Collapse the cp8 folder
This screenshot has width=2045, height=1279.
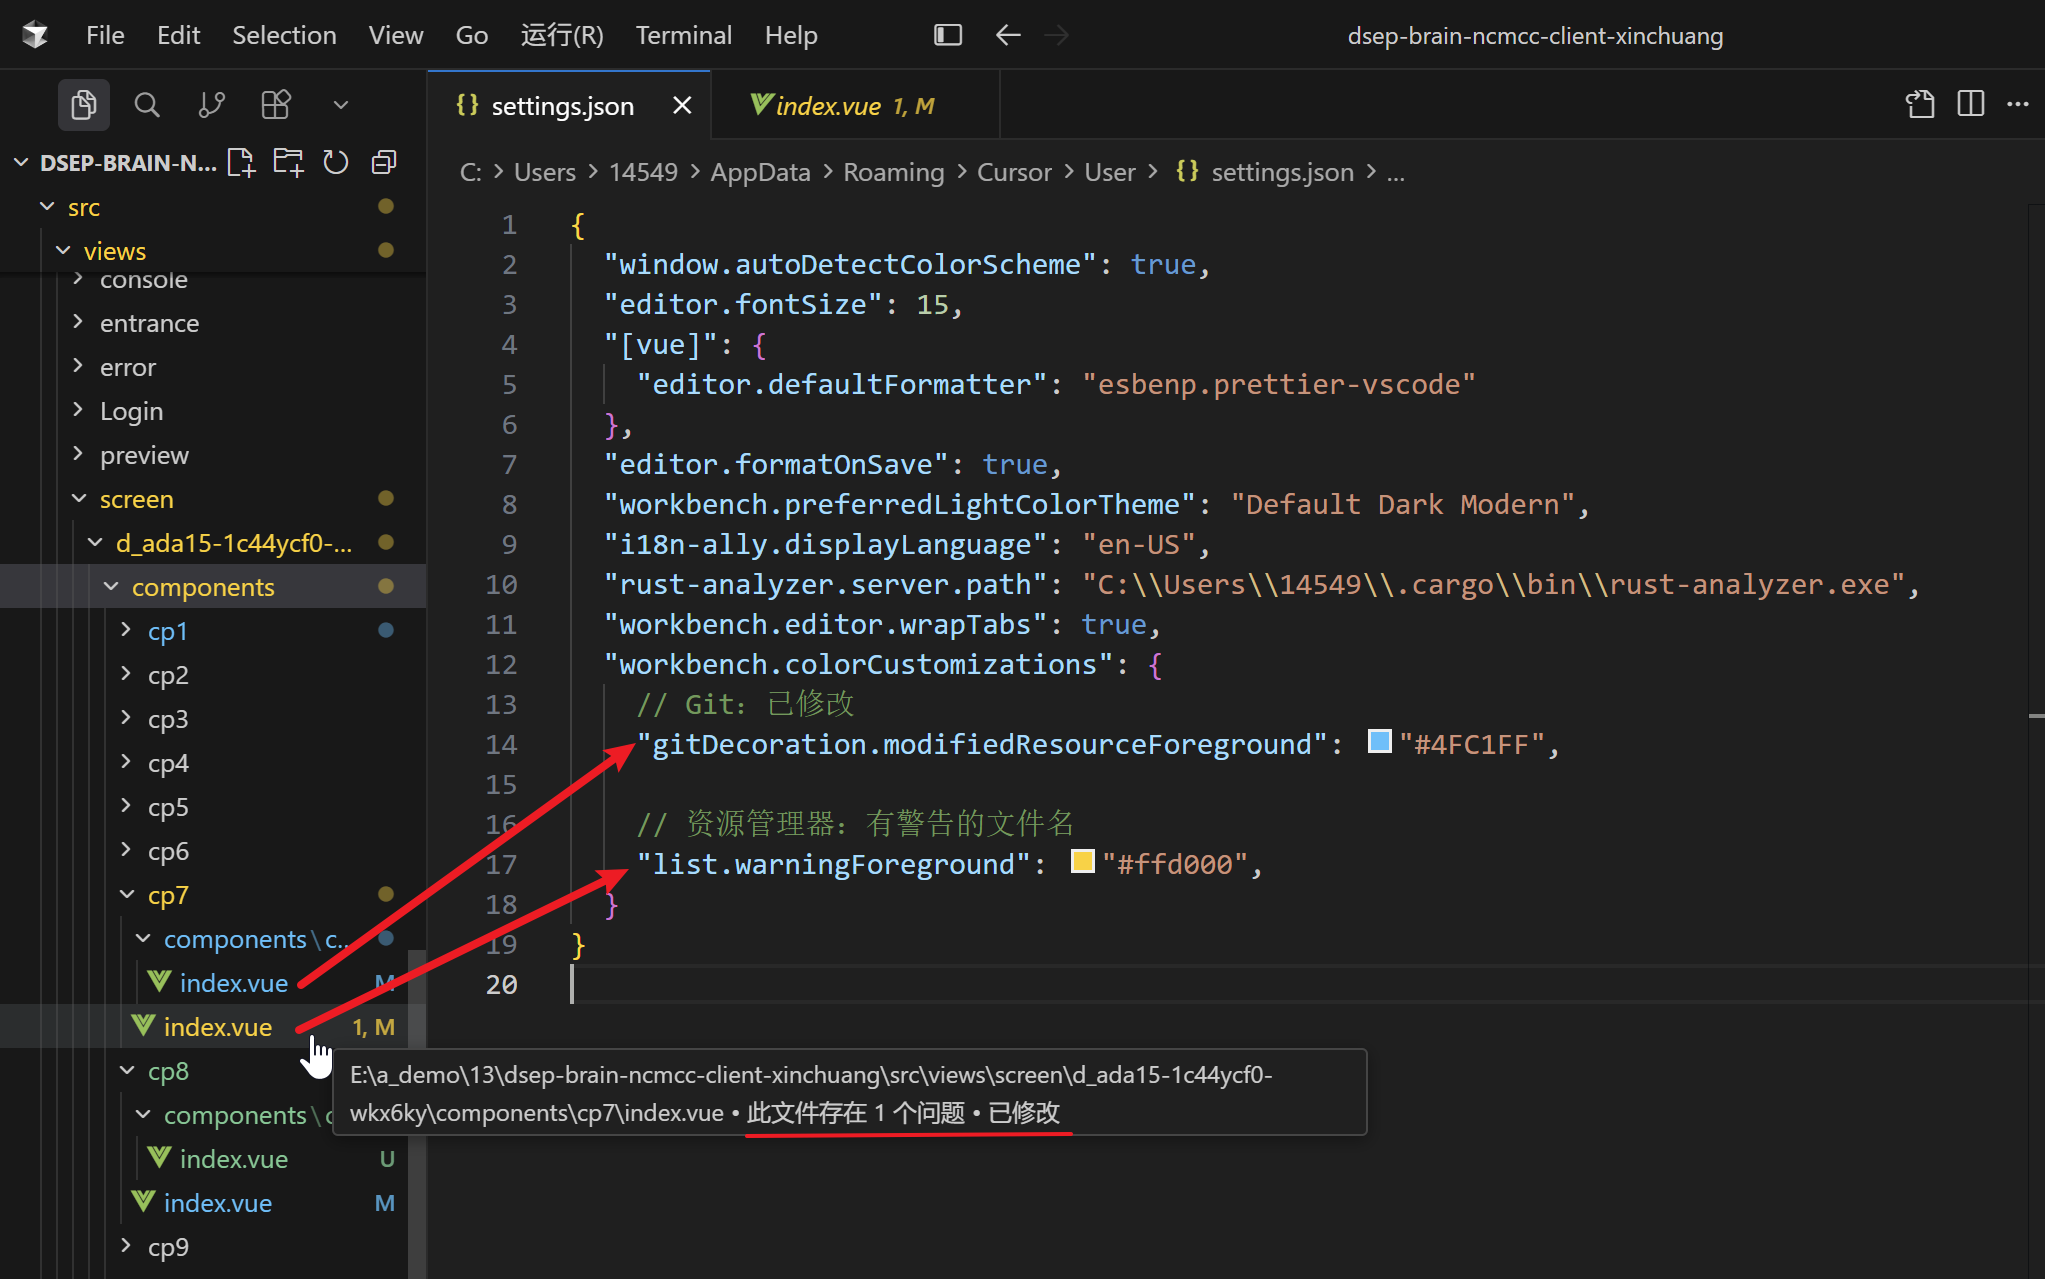[127, 1070]
